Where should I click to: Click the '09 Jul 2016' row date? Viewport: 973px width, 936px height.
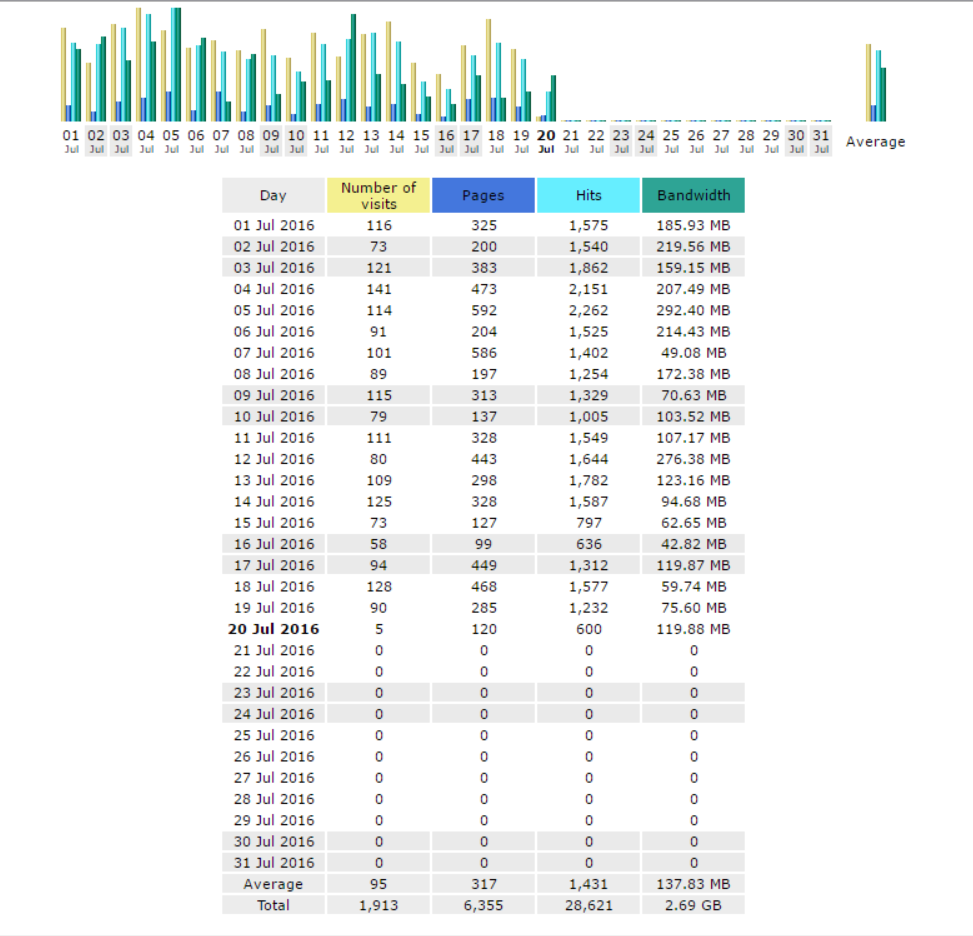pos(274,395)
